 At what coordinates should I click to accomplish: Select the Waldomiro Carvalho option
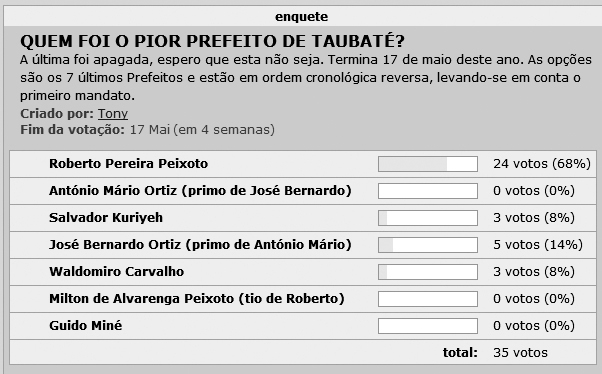tap(116, 272)
